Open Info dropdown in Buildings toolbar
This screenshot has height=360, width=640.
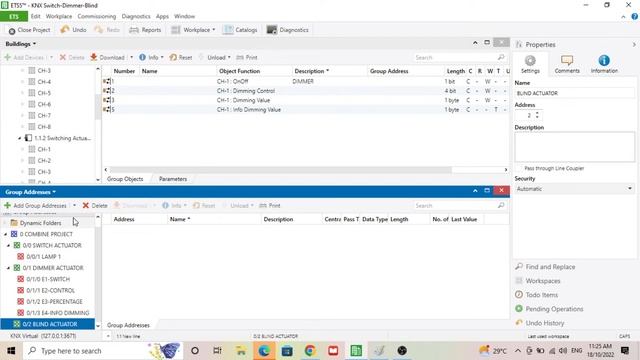tap(151, 58)
